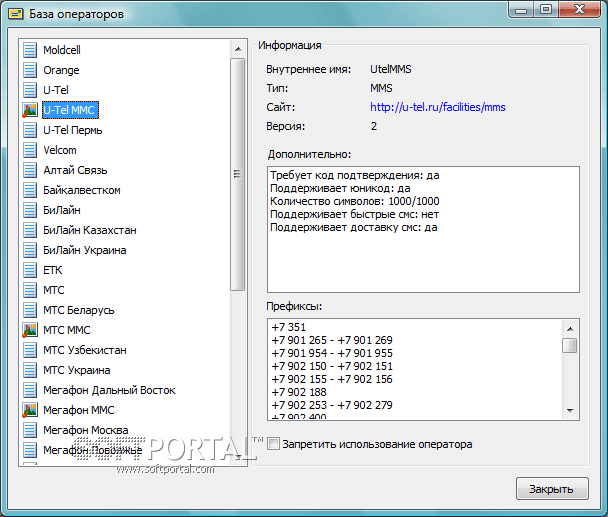Select Мегафон Москва operator
This screenshot has width=608, height=517.
pyautogui.click(x=86, y=430)
